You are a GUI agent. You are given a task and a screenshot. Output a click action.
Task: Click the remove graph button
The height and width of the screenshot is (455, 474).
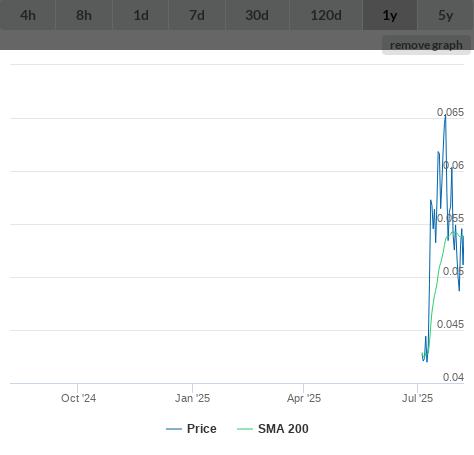coord(426,45)
